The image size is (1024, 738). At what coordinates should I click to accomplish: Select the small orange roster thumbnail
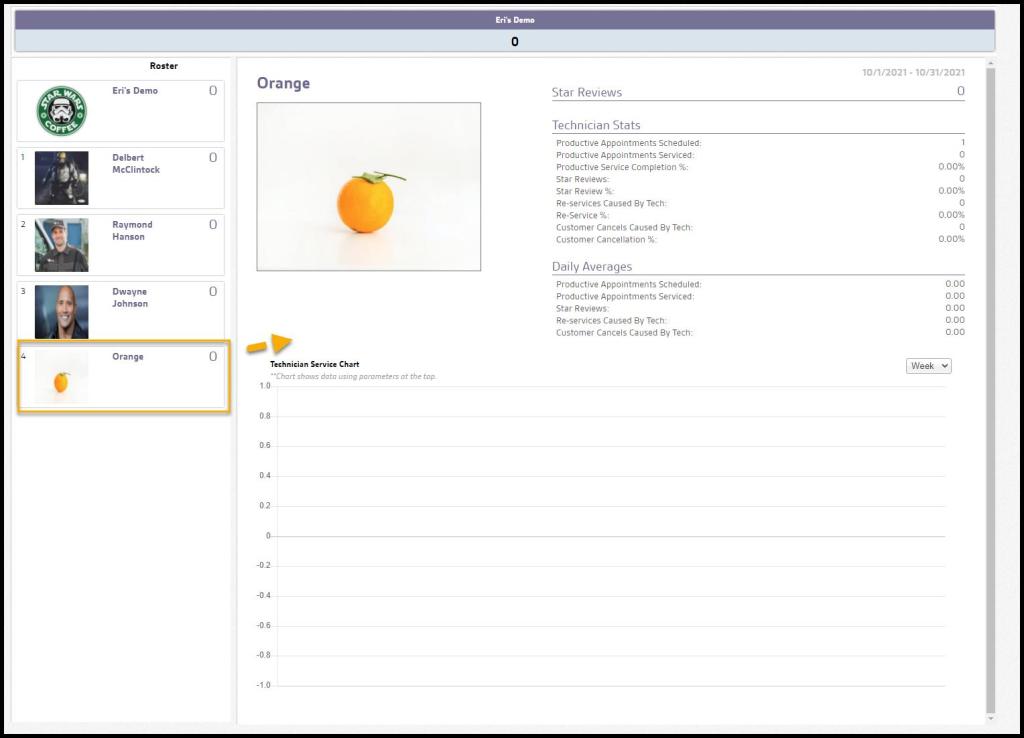(61, 378)
